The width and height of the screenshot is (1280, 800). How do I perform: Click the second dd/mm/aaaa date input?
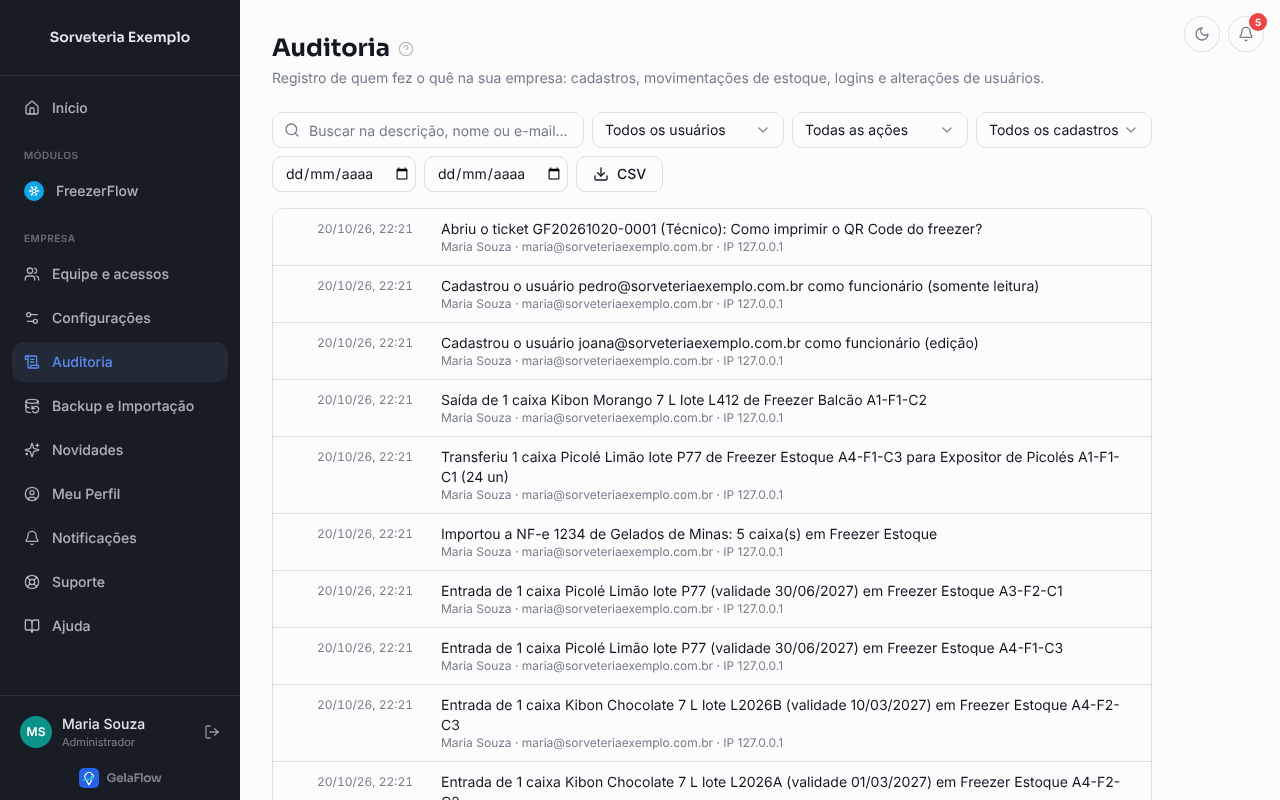pyautogui.click(x=496, y=174)
